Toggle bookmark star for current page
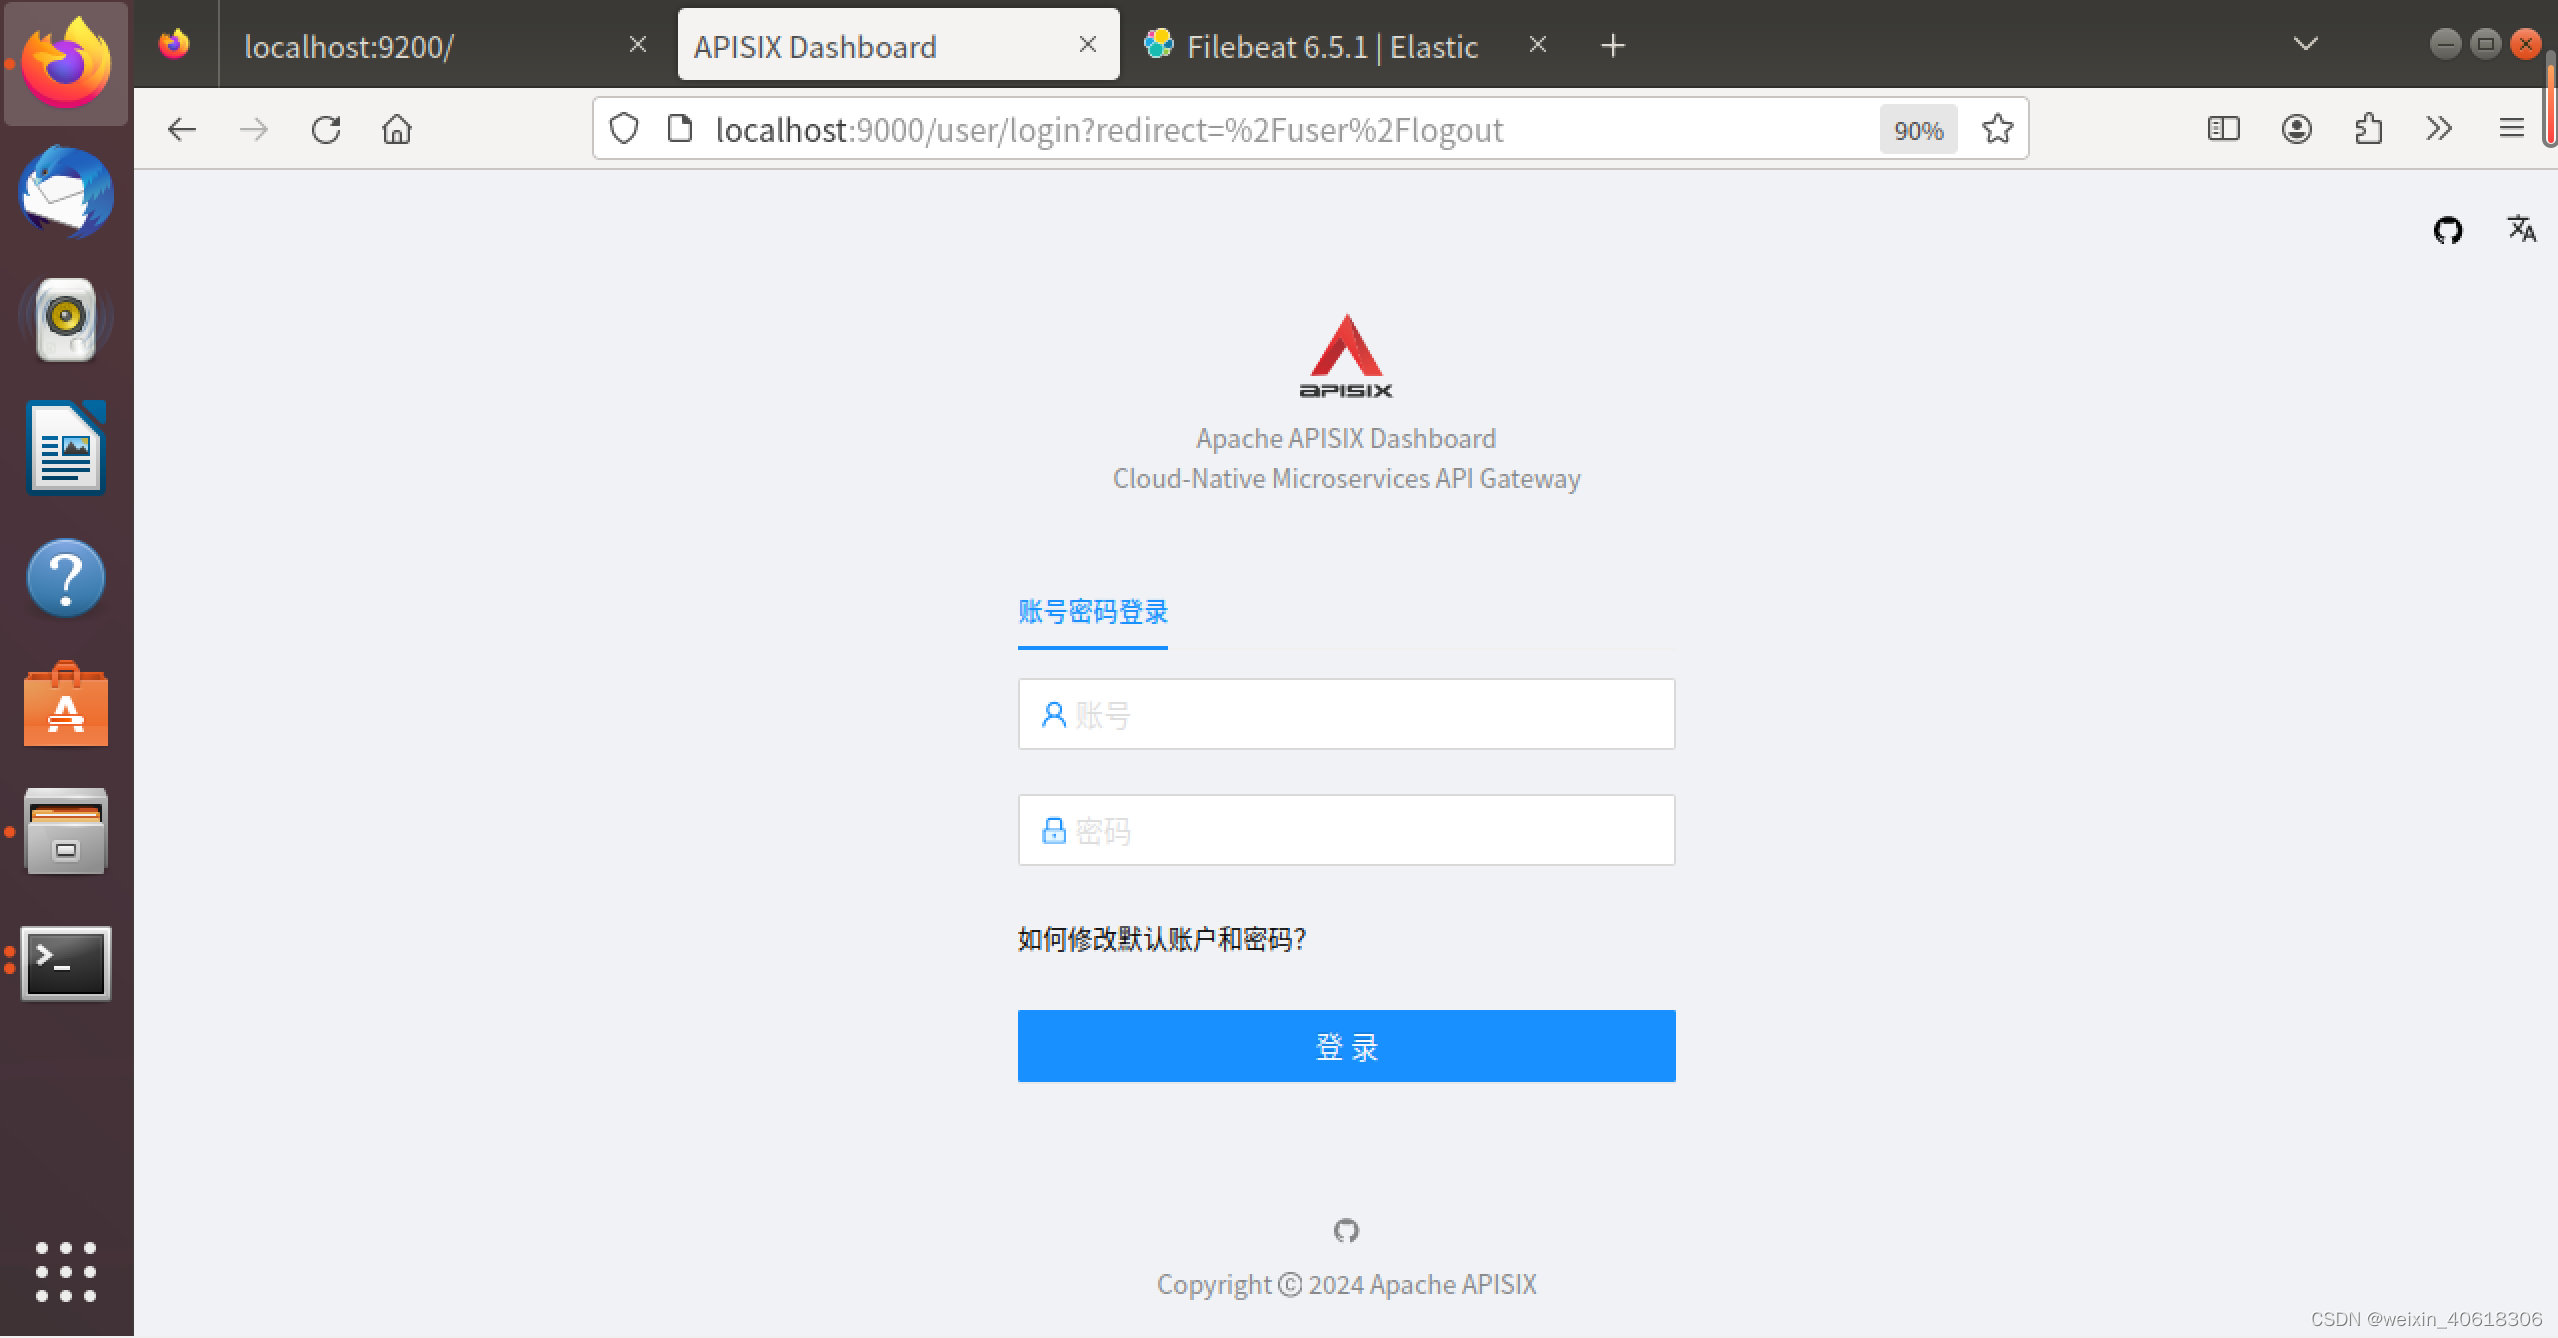 (x=1995, y=129)
